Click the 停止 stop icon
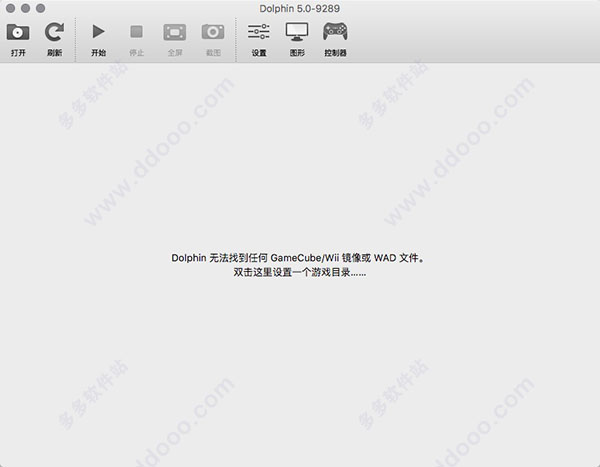This screenshot has width=600, height=467. (x=137, y=31)
